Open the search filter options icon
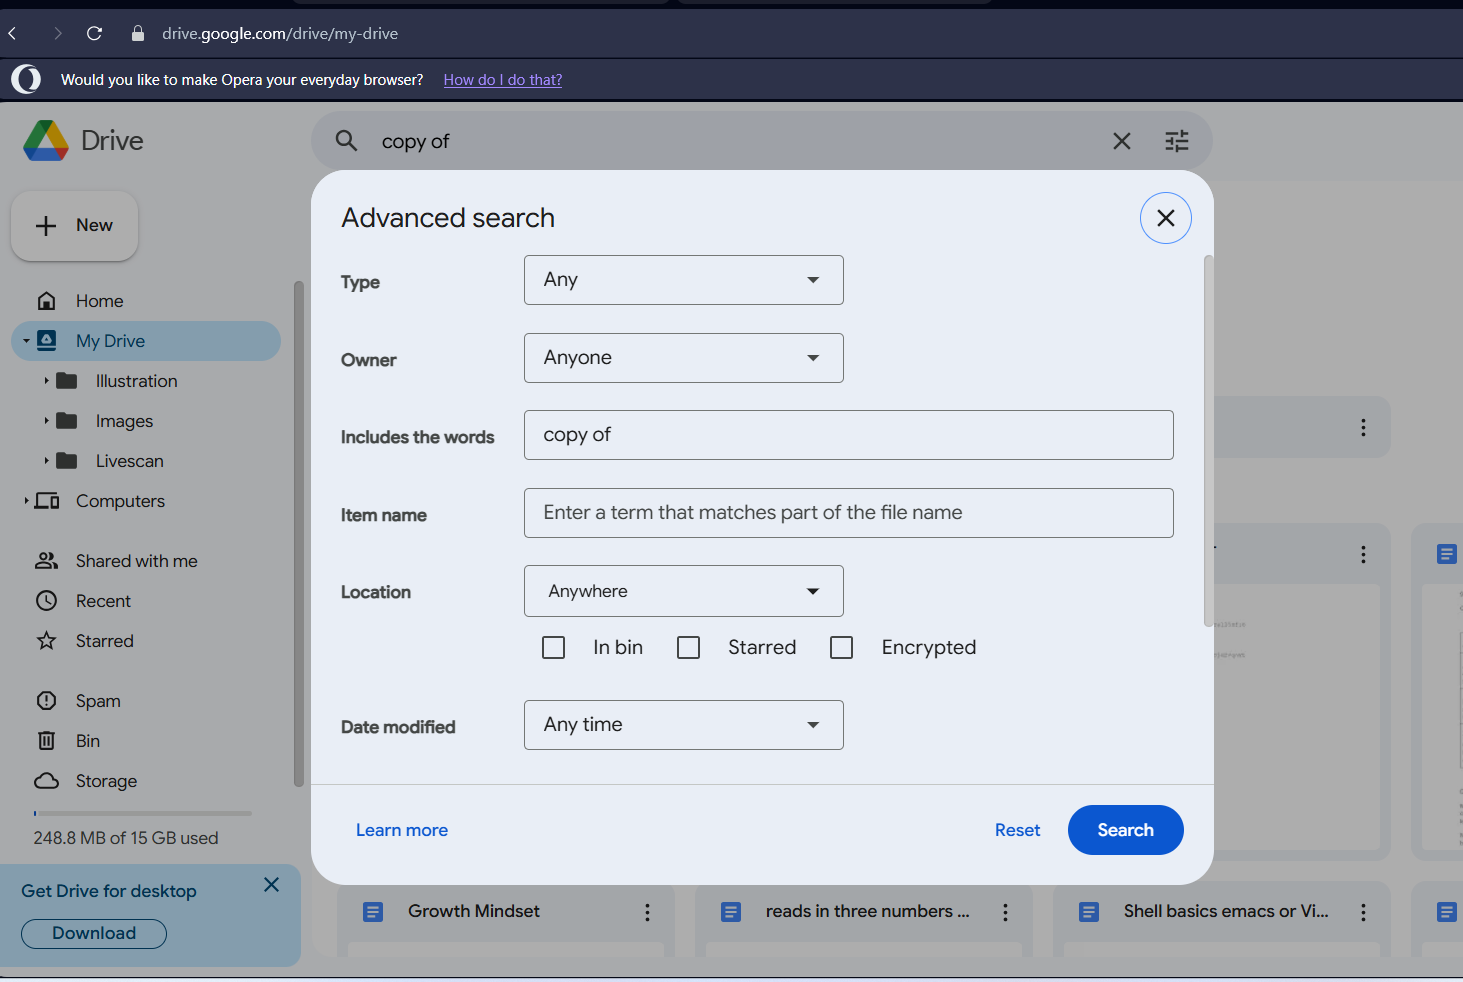Screen dimensions: 1463x982 point(1176,141)
